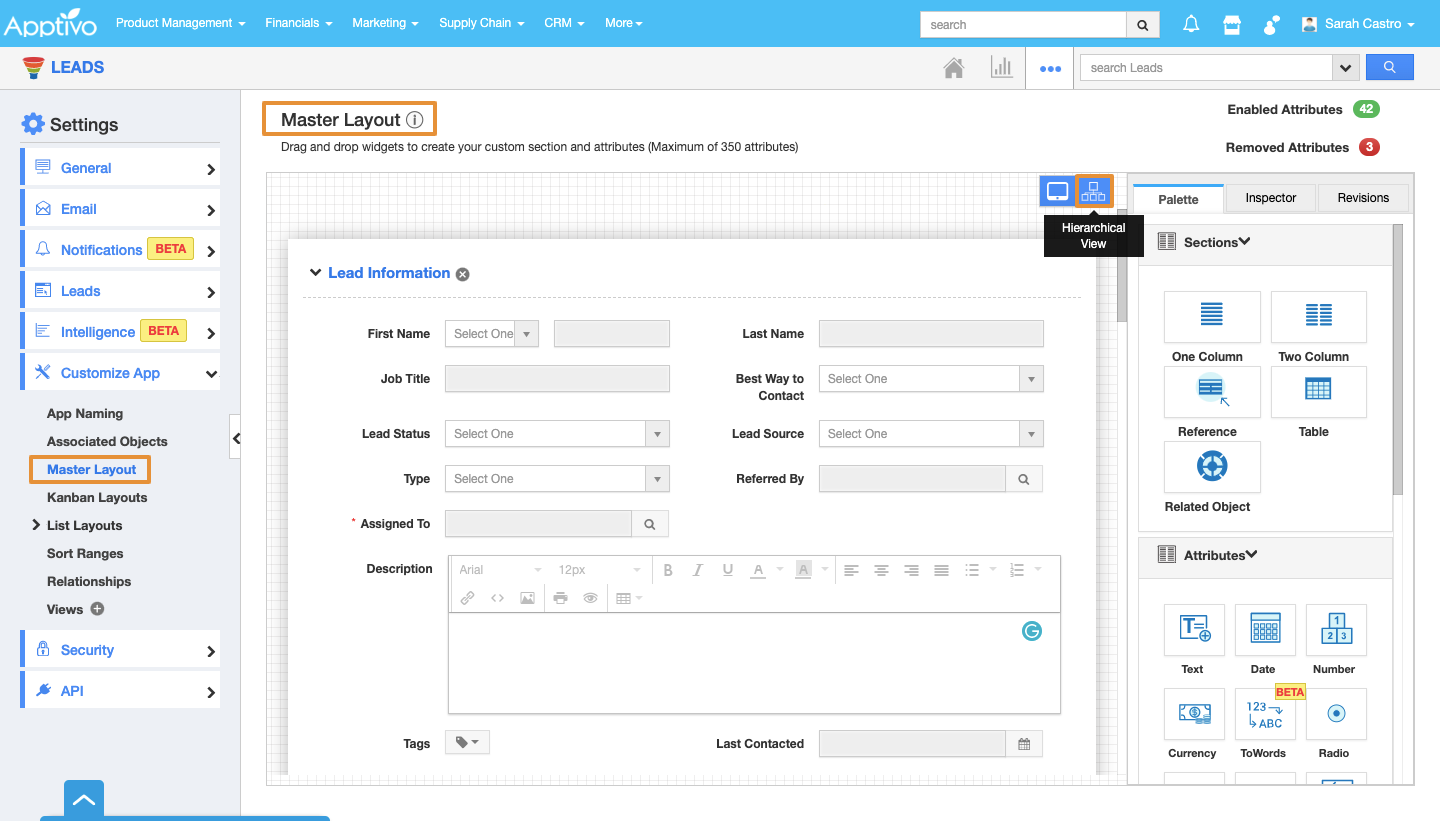The image size is (1440, 821).
Task: Click the Date attribute widget
Action: (1264, 630)
